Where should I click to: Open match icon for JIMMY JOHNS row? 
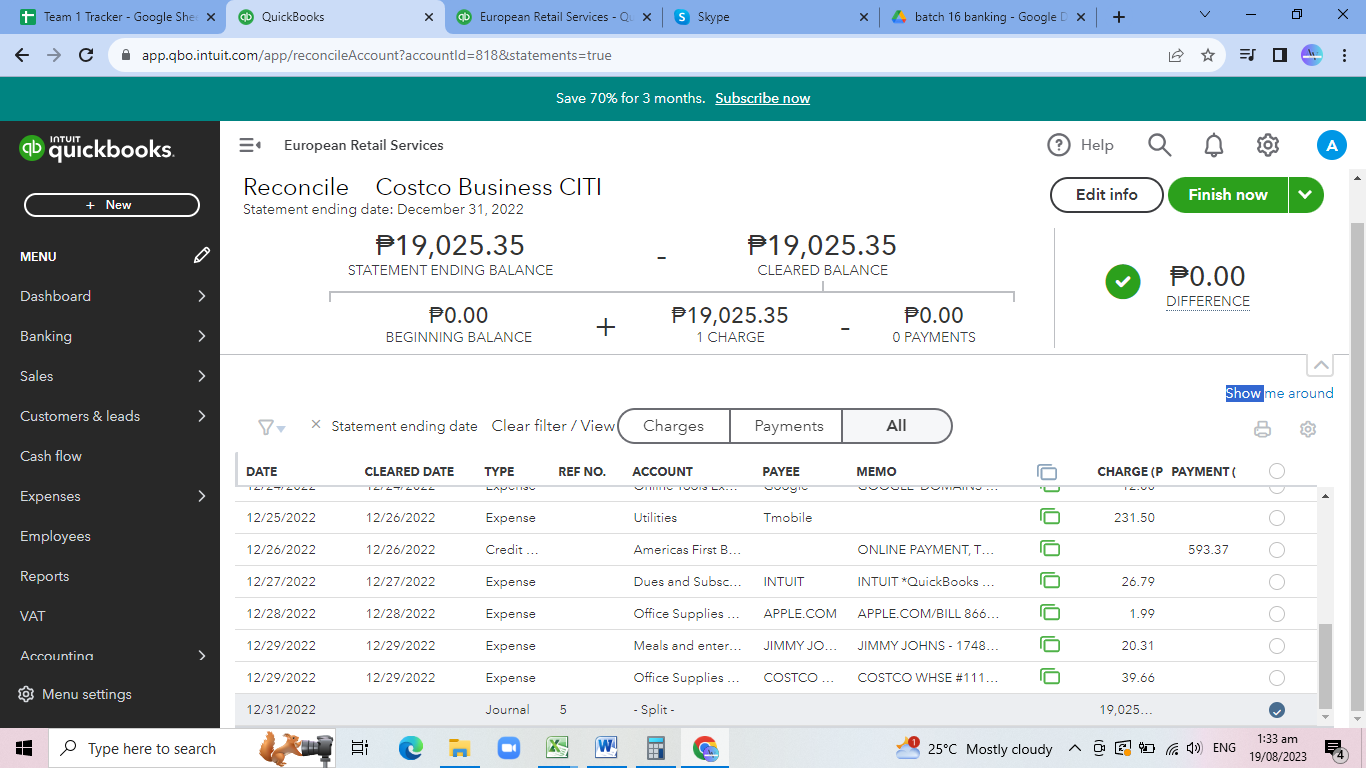[x=1050, y=645]
